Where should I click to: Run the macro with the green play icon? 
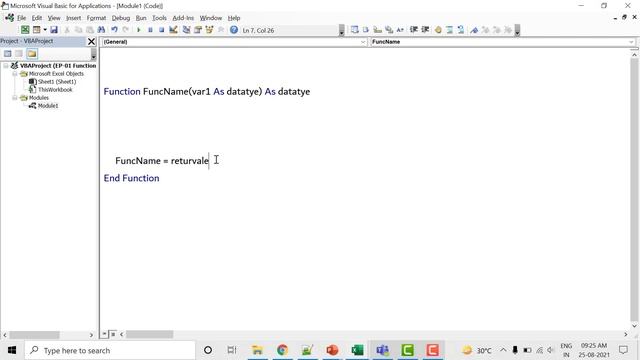138,30
